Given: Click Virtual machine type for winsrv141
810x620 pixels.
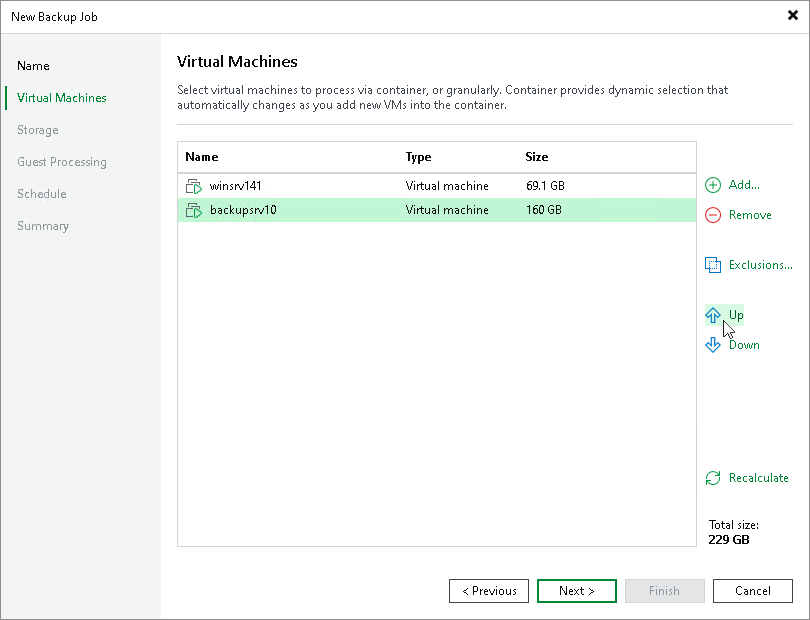Looking at the screenshot, I should [447, 186].
